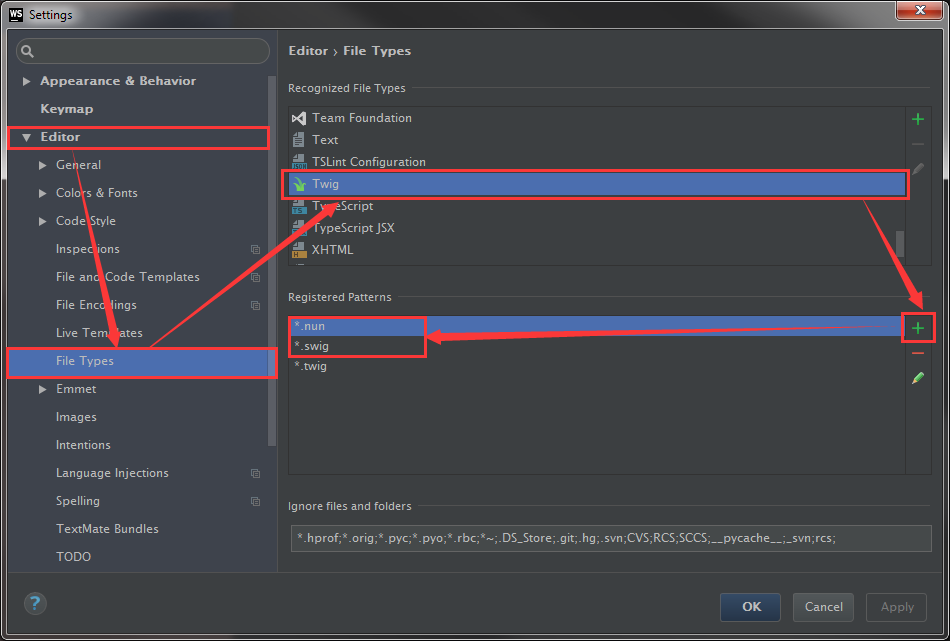This screenshot has width=950, height=641.
Task: Click the file types list scrollbar
Action: point(900,244)
